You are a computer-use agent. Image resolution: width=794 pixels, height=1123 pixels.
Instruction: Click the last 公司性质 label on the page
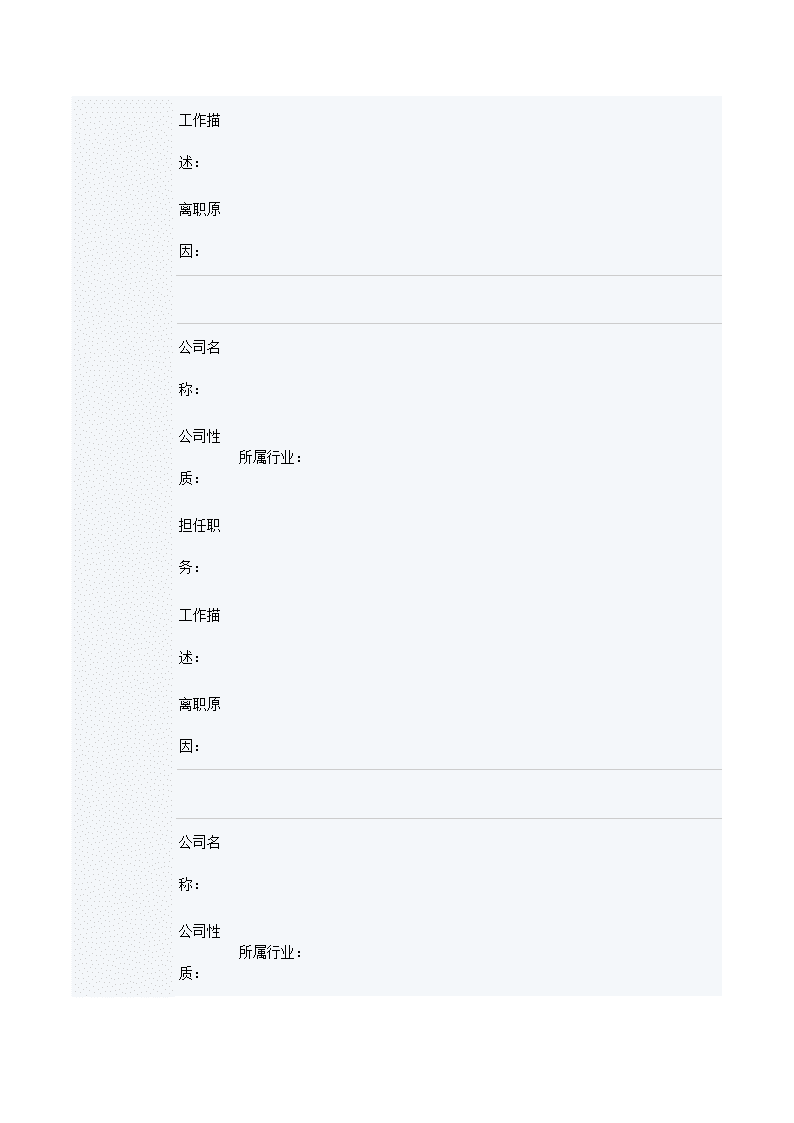199,952
